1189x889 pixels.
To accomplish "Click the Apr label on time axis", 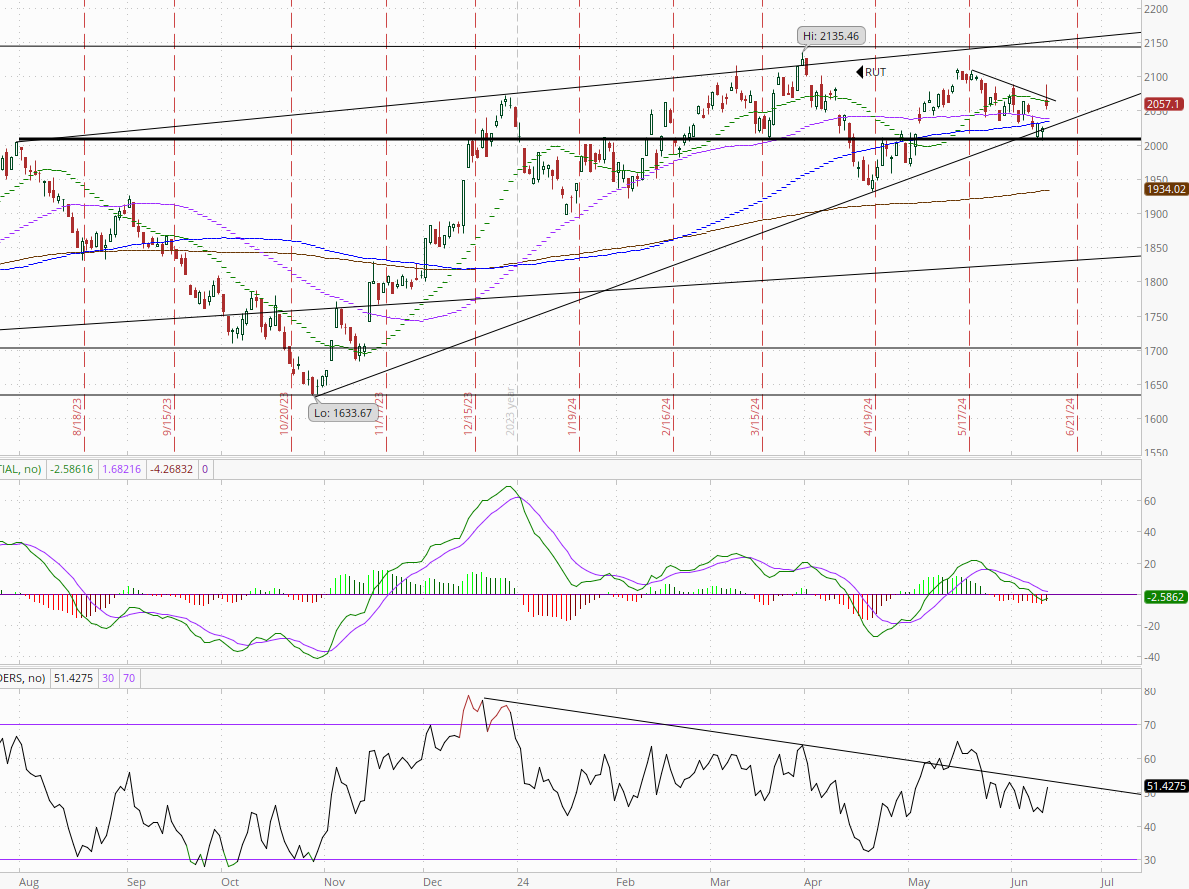I will (813, 882).
